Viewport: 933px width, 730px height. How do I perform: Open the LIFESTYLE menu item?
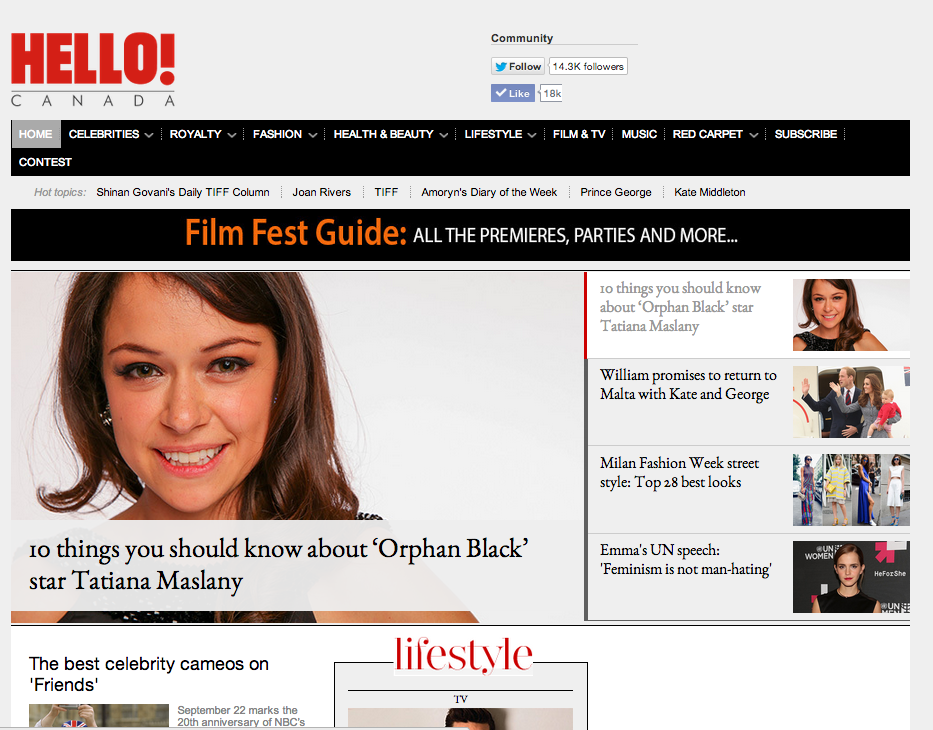(x=493, y=134)
